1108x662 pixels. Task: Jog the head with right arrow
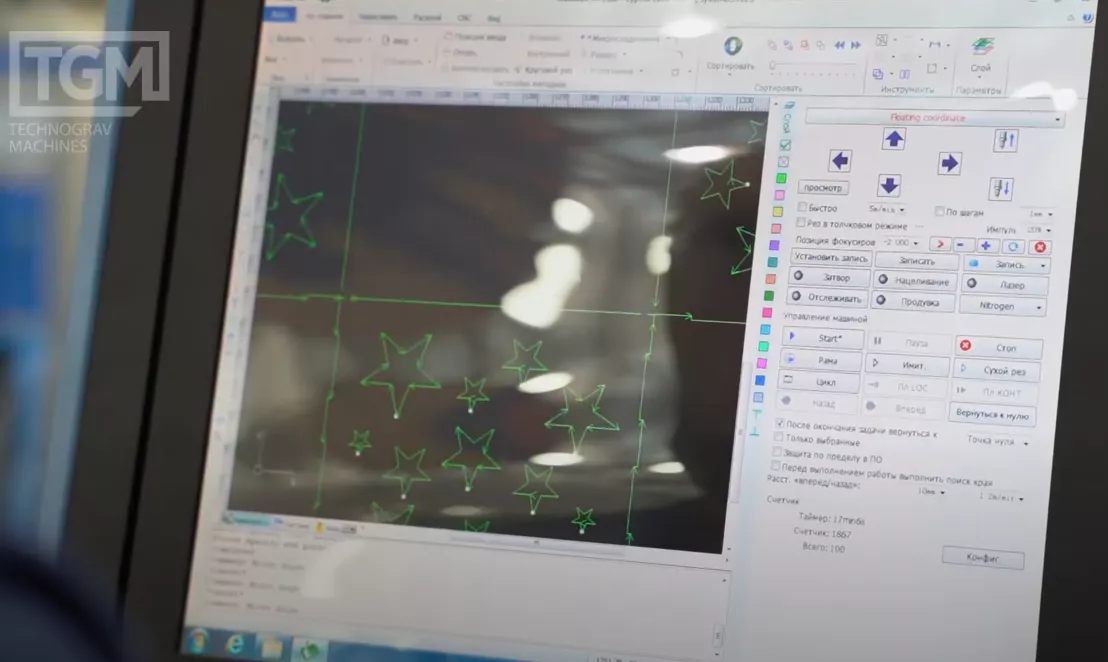(x=949, y=163)
